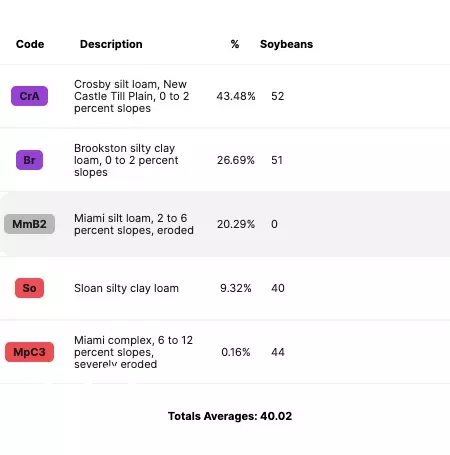Viewport: 450px width, 455px height.
Task: Select the gray MmB2 soil code badge
Action: (29, 224)
